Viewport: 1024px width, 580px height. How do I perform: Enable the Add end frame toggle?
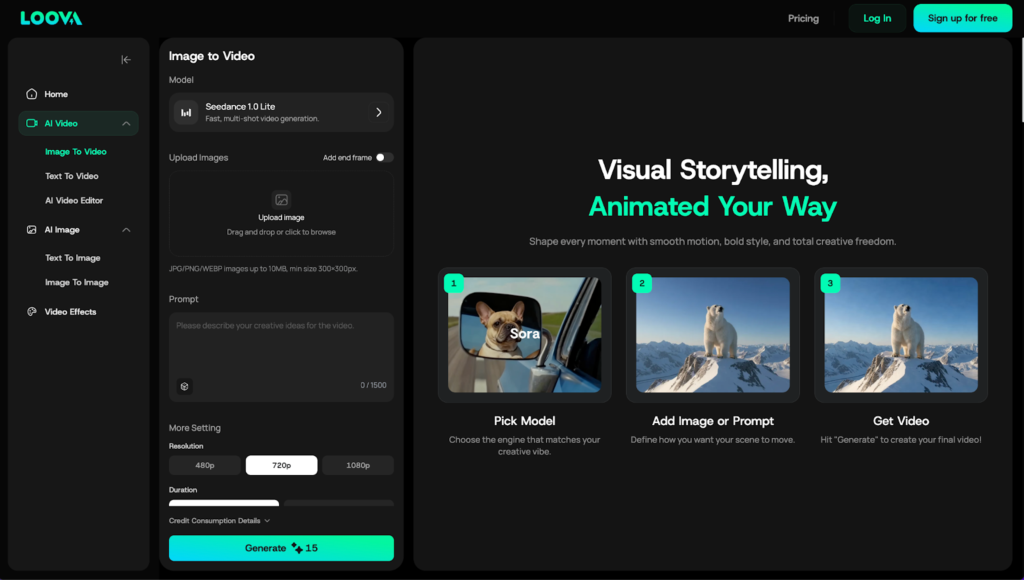(x=384, y=158)
